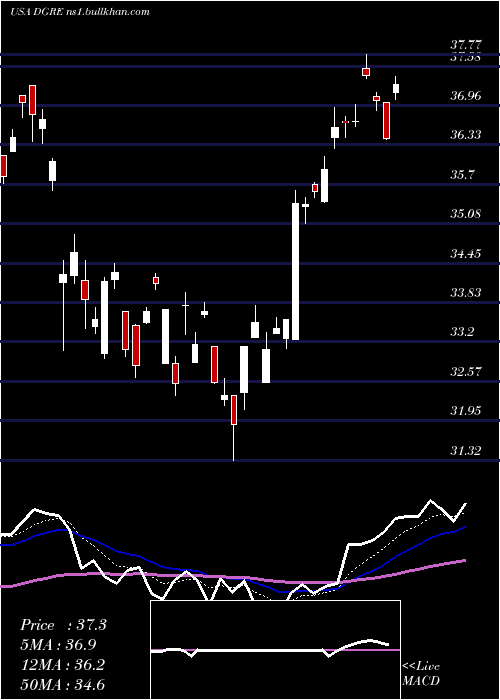This screenshot has height=700, width=500.
Task: Click the 32.57 price axis label
Action: 466,372
